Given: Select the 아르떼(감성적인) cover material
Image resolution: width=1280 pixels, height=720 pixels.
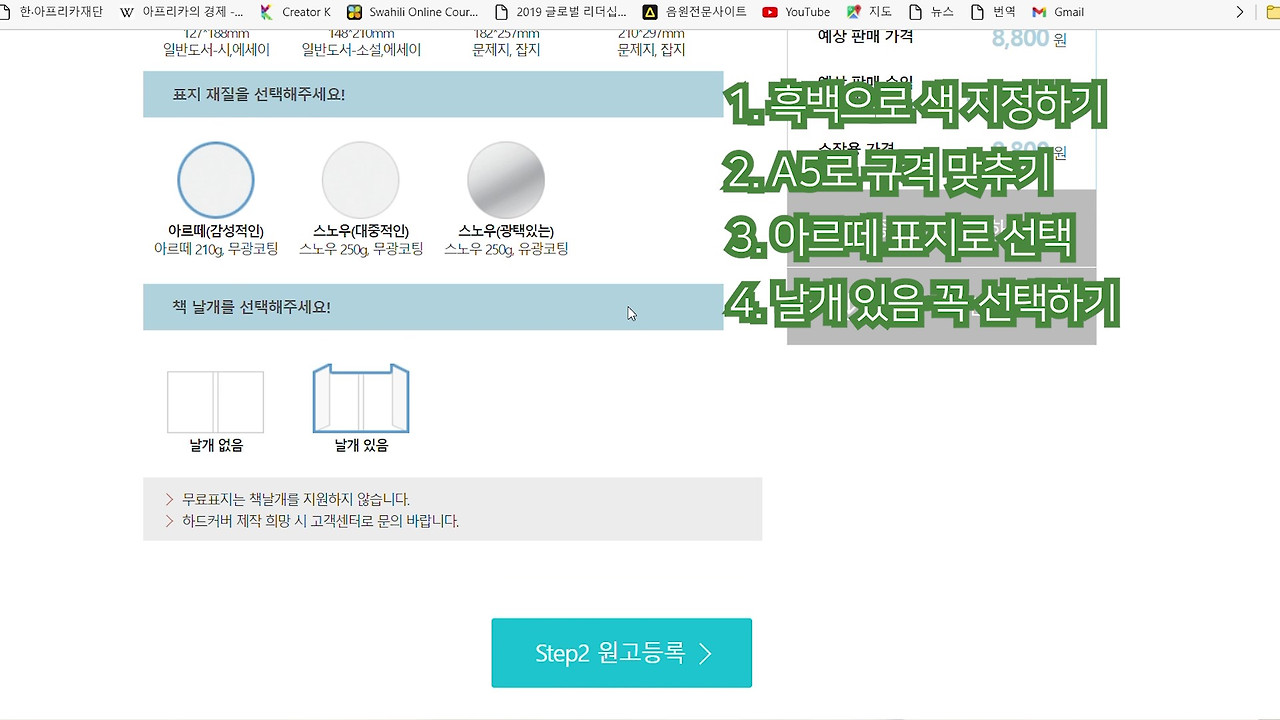Looking at the screenshot, I should tap(216, 199).
